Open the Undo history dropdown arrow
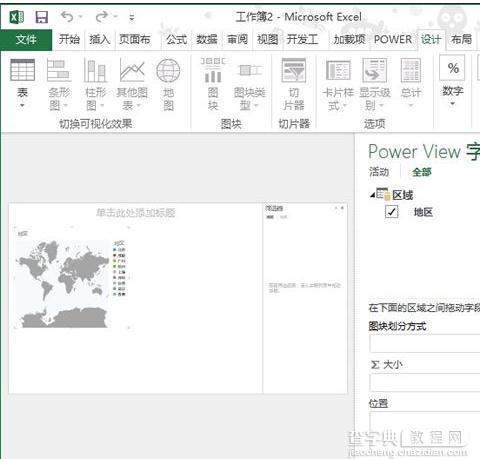This screenshot has width=480, height=459. tap(81, 16)
